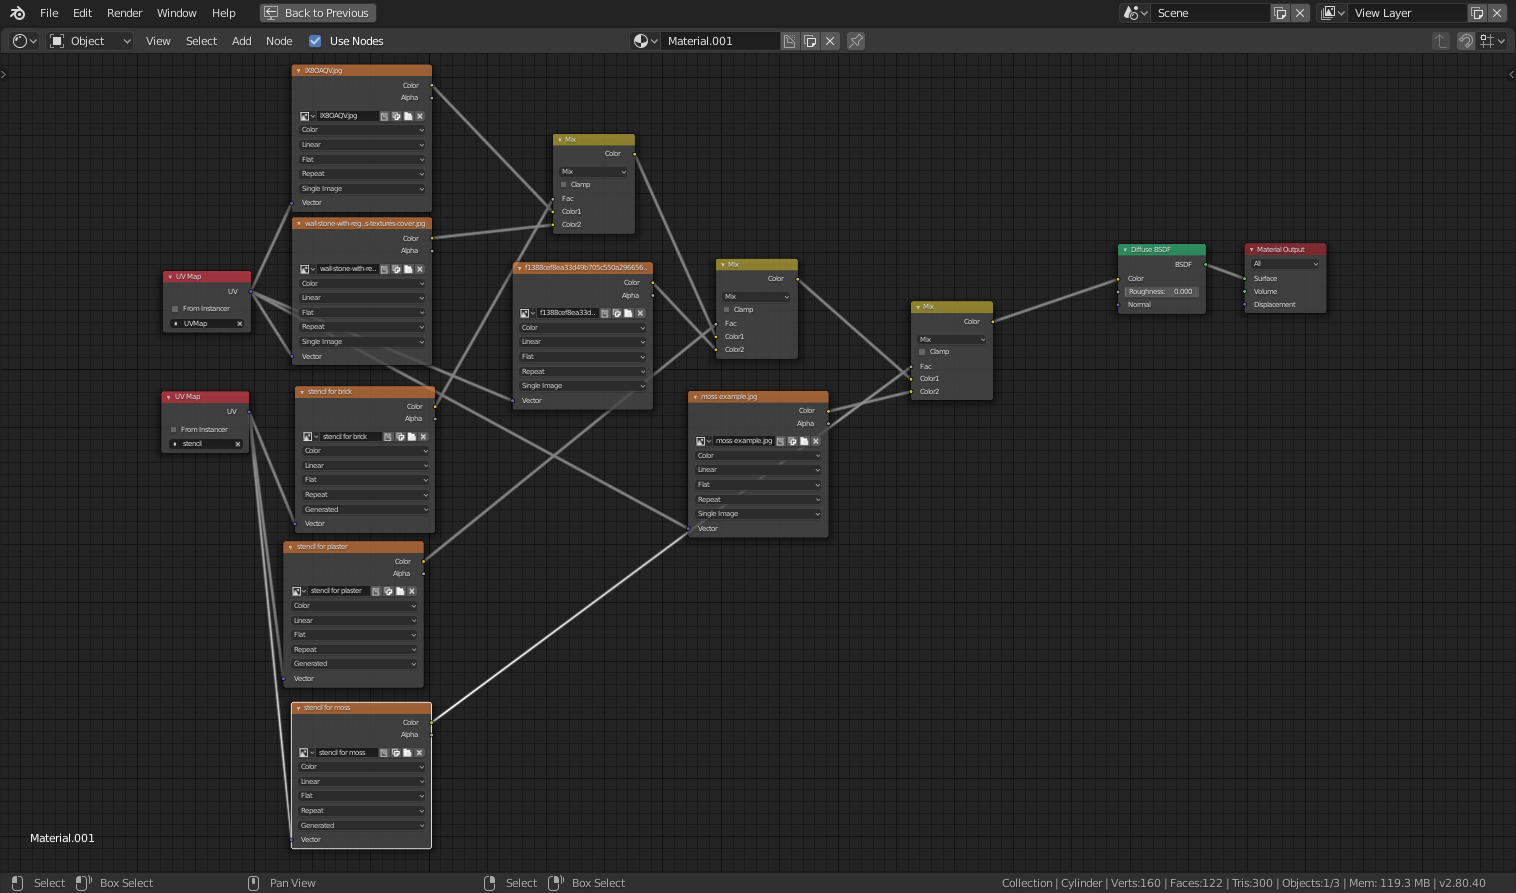This screenshot has height=893, width=1516.
Task: Click the material browse sphere icon
Action: coord(646,41)
